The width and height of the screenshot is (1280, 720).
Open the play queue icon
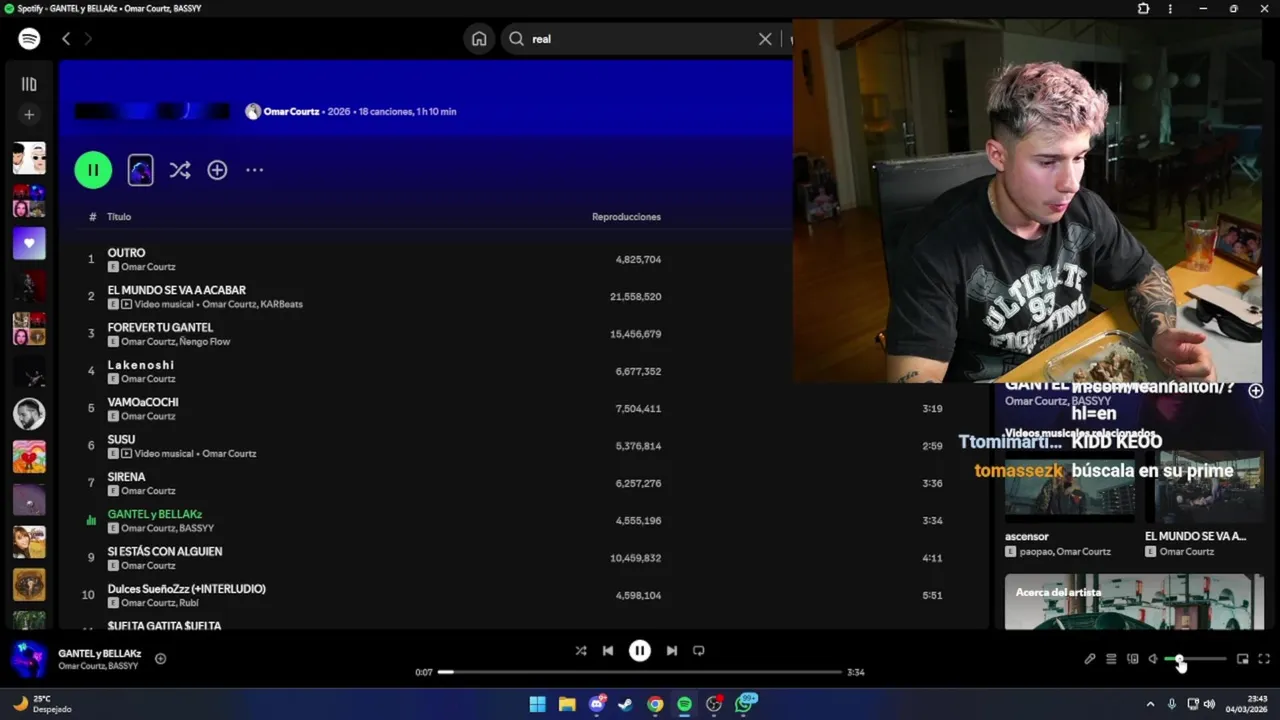(x=1111, y=659)
